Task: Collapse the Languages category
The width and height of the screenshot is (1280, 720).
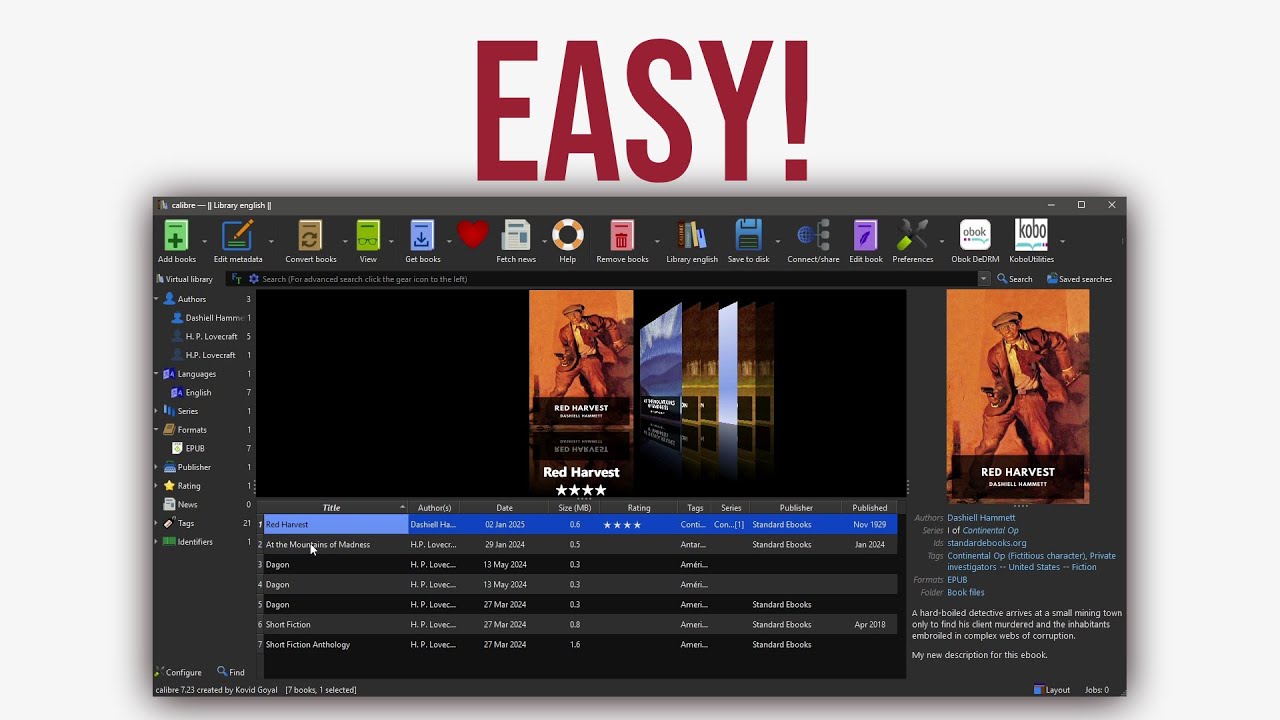Action: 157,374
